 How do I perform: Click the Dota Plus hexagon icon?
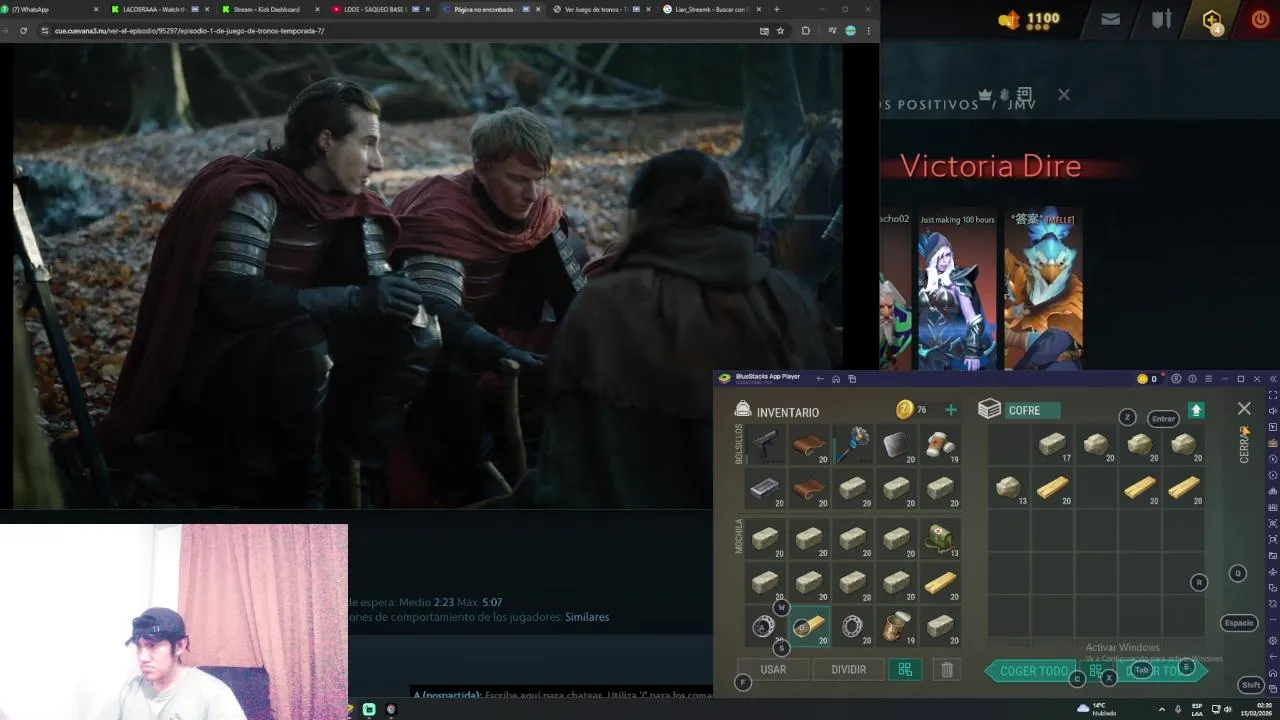pos(1212,20)
